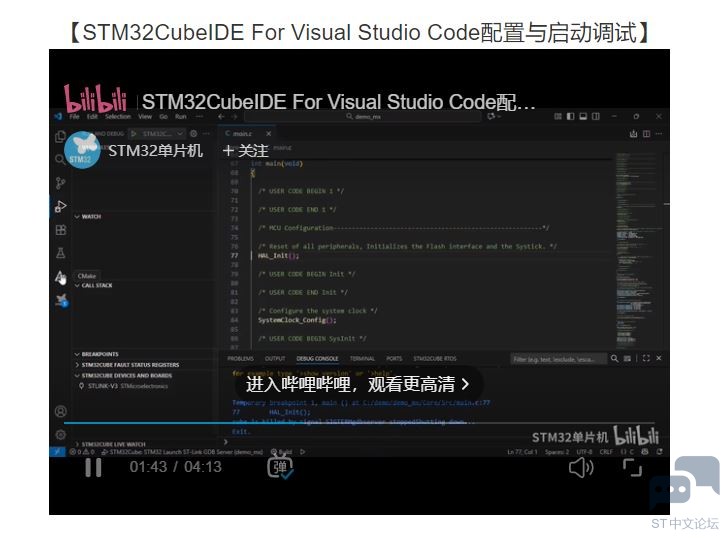Open fullscreen video mode
The image size is (728, 539).
(x=632, y=468)
